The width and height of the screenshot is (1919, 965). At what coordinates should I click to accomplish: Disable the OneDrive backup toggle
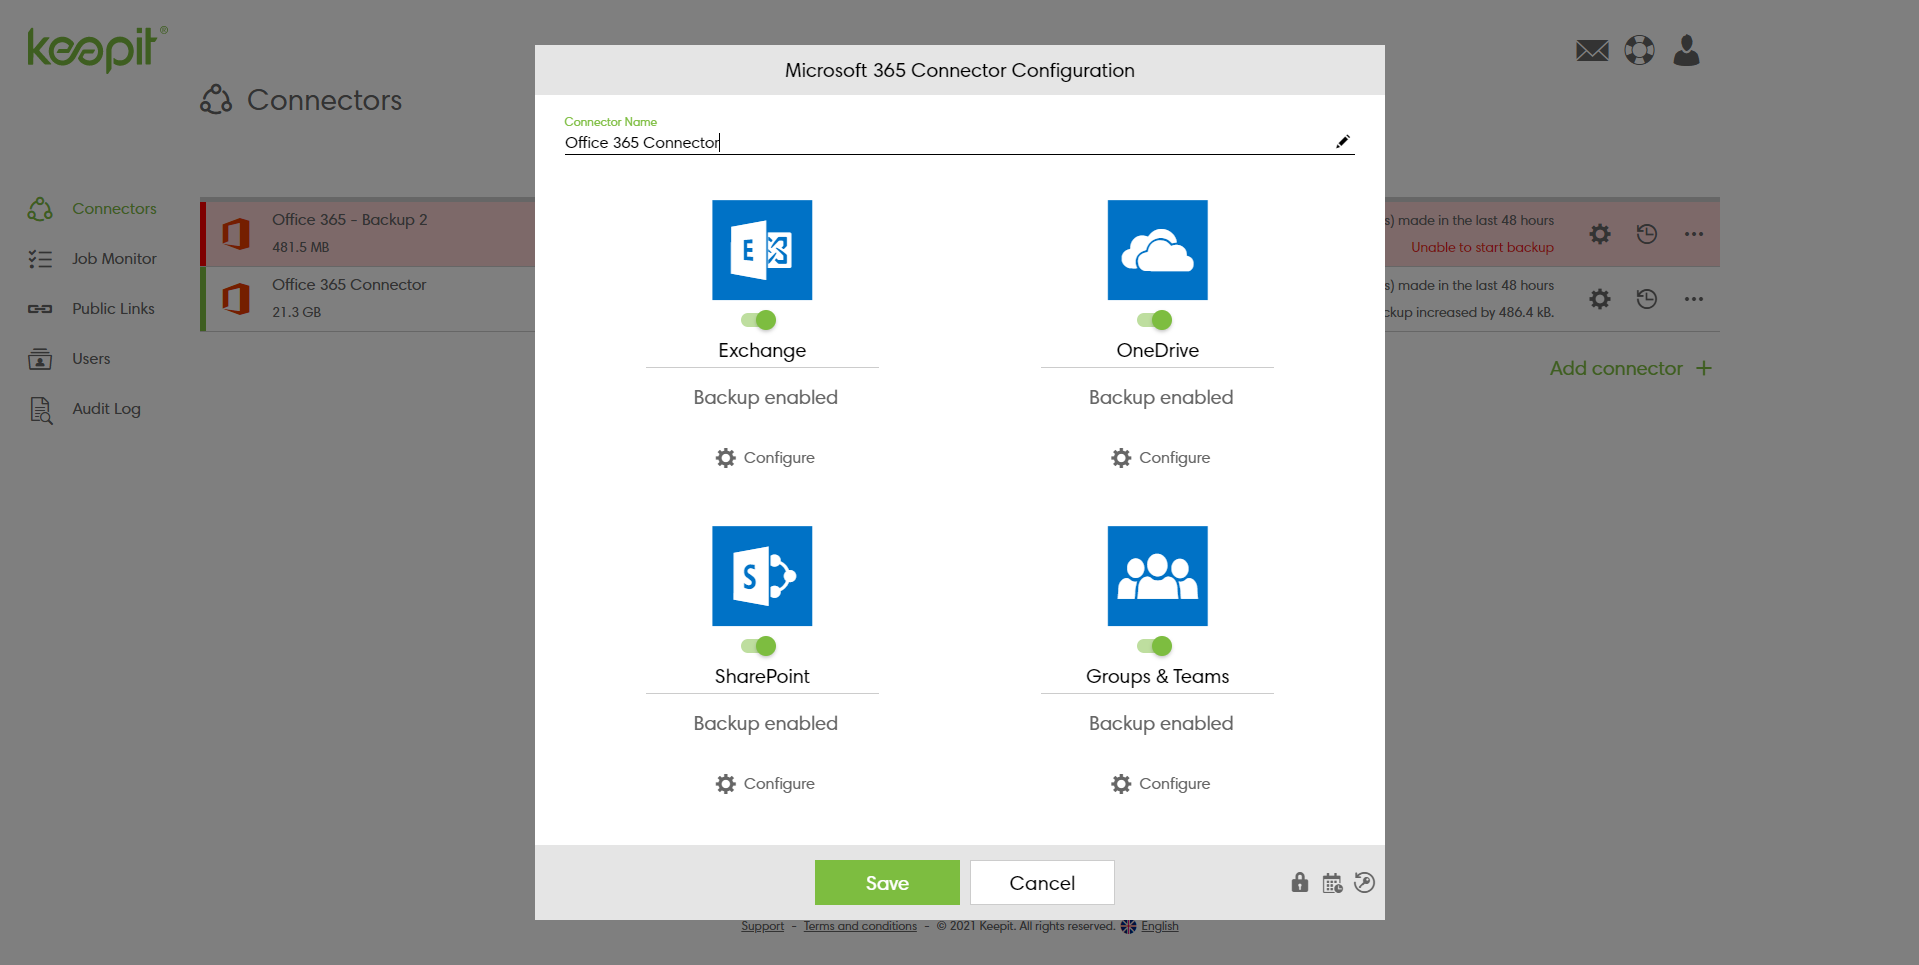pos(1154,320)
